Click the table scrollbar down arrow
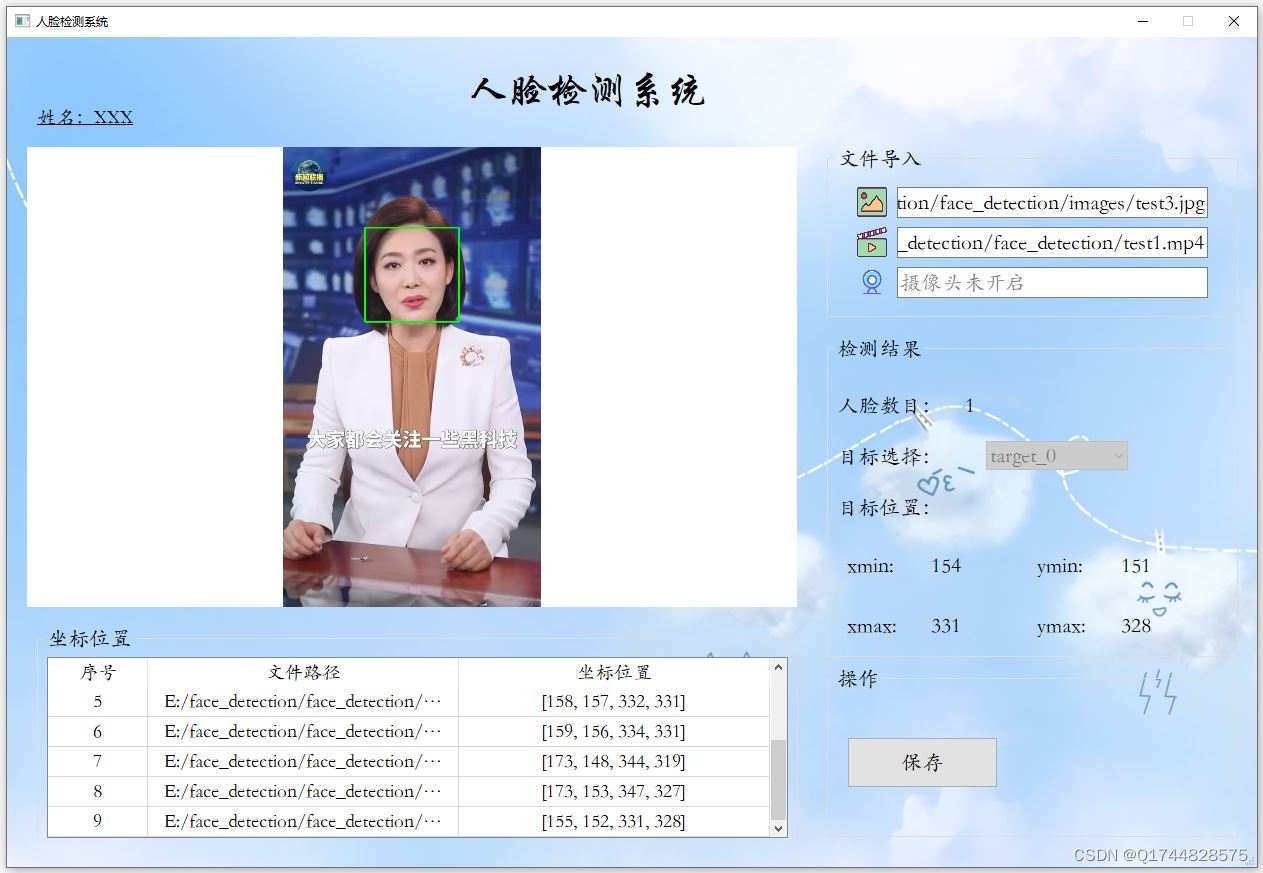This screenshot has height=873, width=1263. click(x=778, y=828)
